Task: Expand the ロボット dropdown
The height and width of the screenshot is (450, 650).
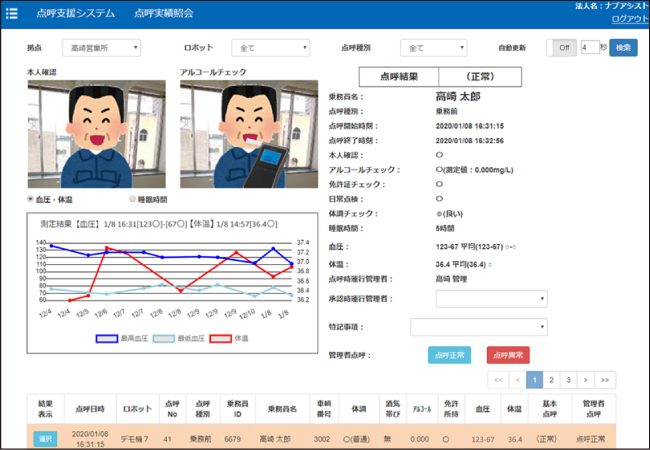Action: coord(270,48)
